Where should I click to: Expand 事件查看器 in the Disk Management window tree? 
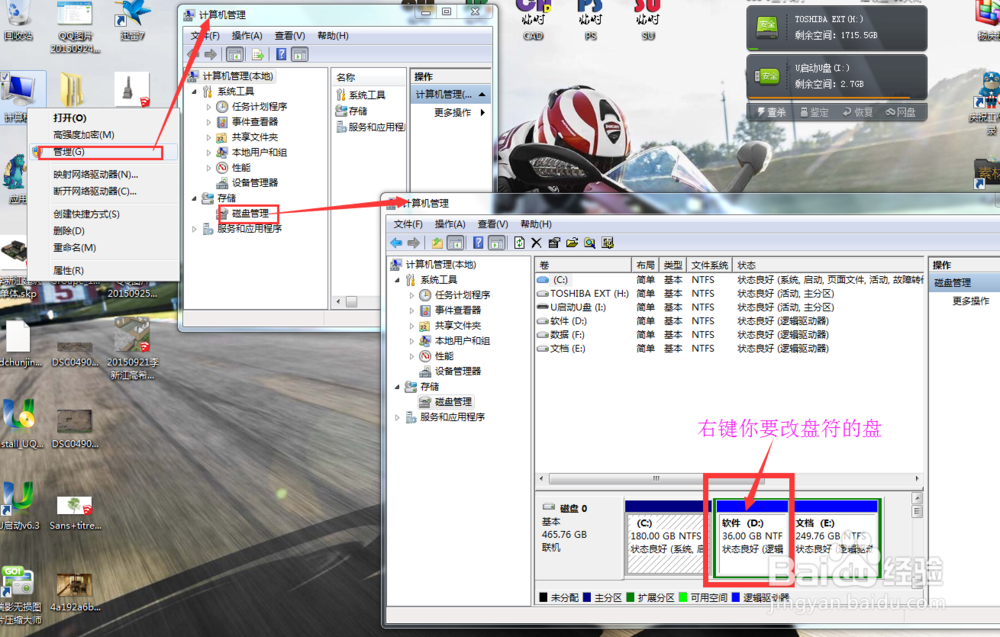(411, 311)
